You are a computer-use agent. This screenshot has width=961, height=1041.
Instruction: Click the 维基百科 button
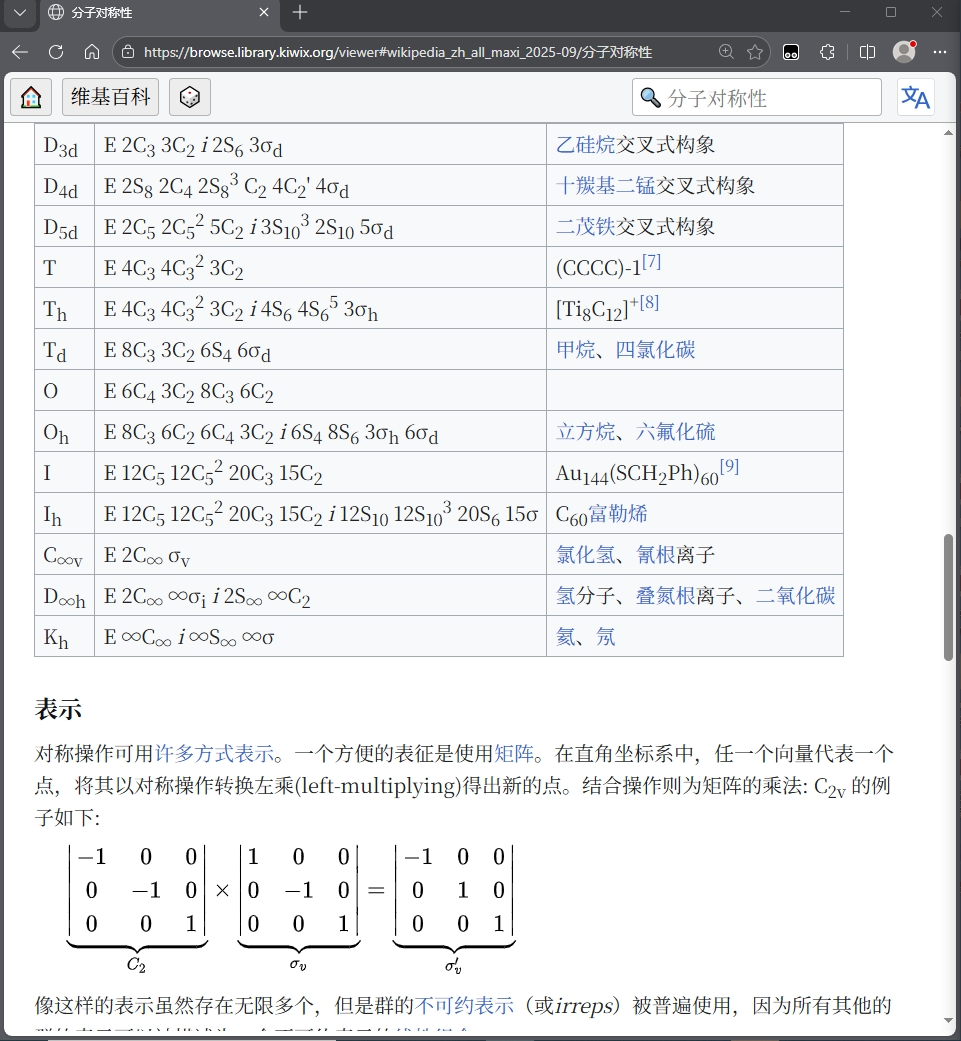click(x=110, y=97)
